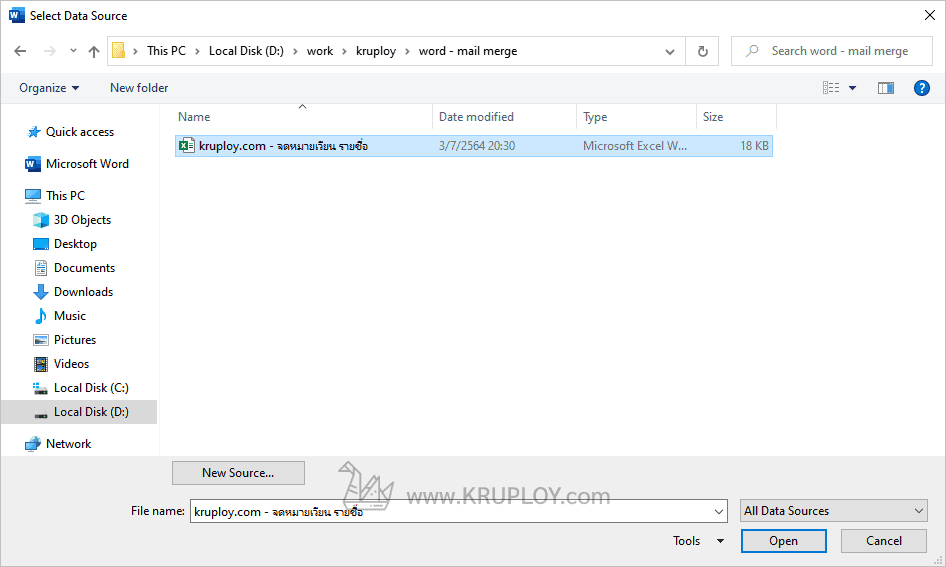Click the Search word - mail merge box
Image resolution: width=946 pixels, height=567 pixels.
click(840, 51)
